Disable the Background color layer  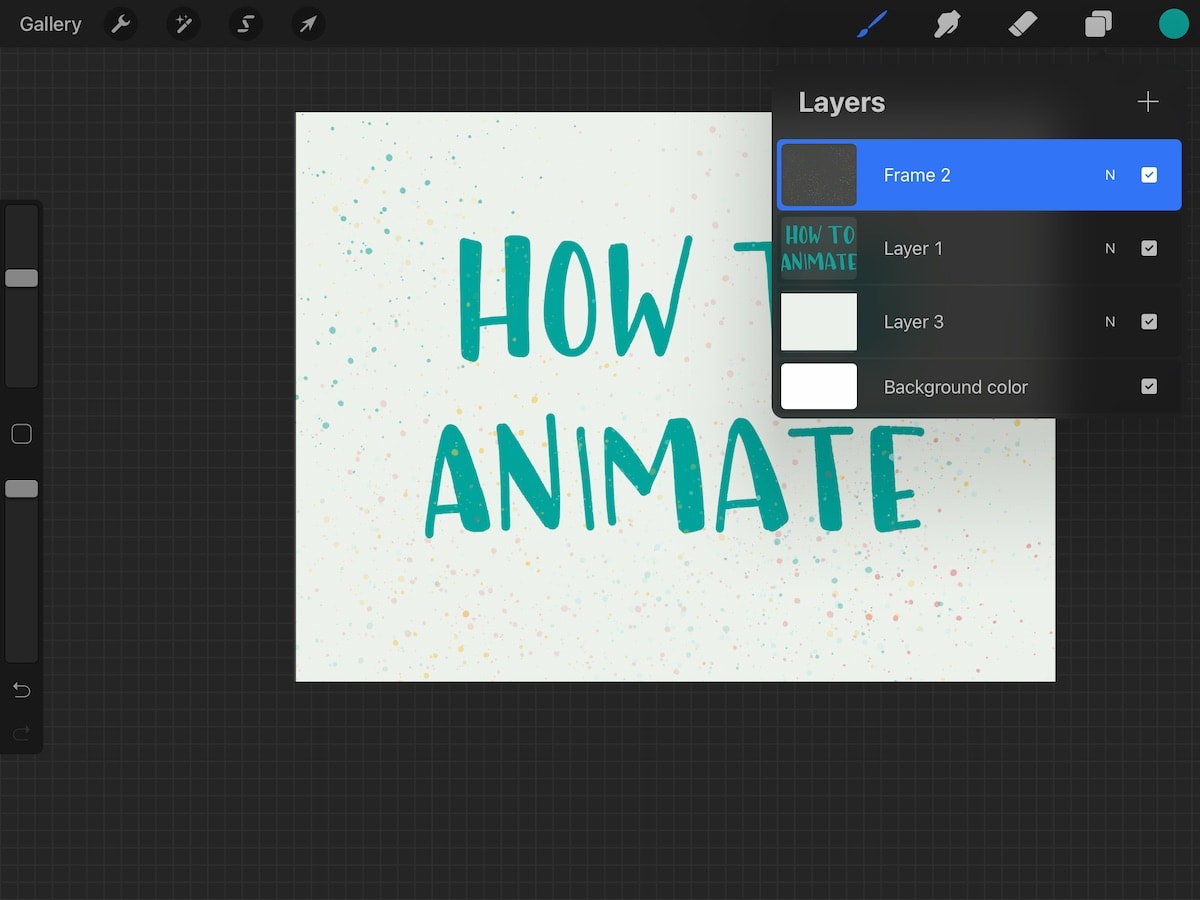click(1149, 386)
